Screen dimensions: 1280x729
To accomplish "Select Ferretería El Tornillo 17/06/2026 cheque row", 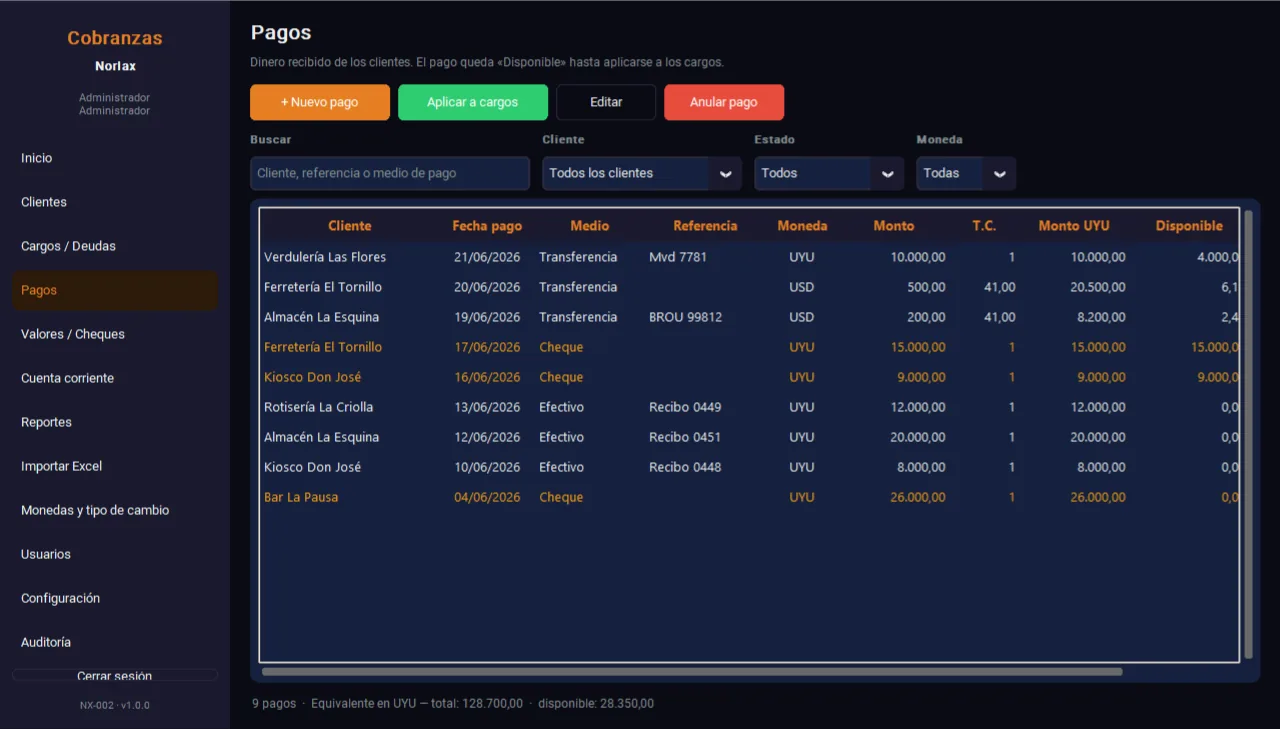I will (x=750, y=347).
